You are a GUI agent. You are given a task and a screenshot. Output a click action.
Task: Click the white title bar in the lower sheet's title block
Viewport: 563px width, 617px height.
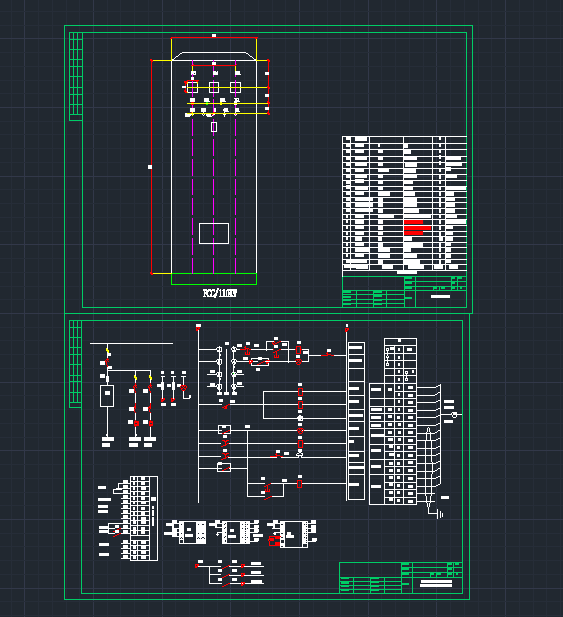coord(436,583)
